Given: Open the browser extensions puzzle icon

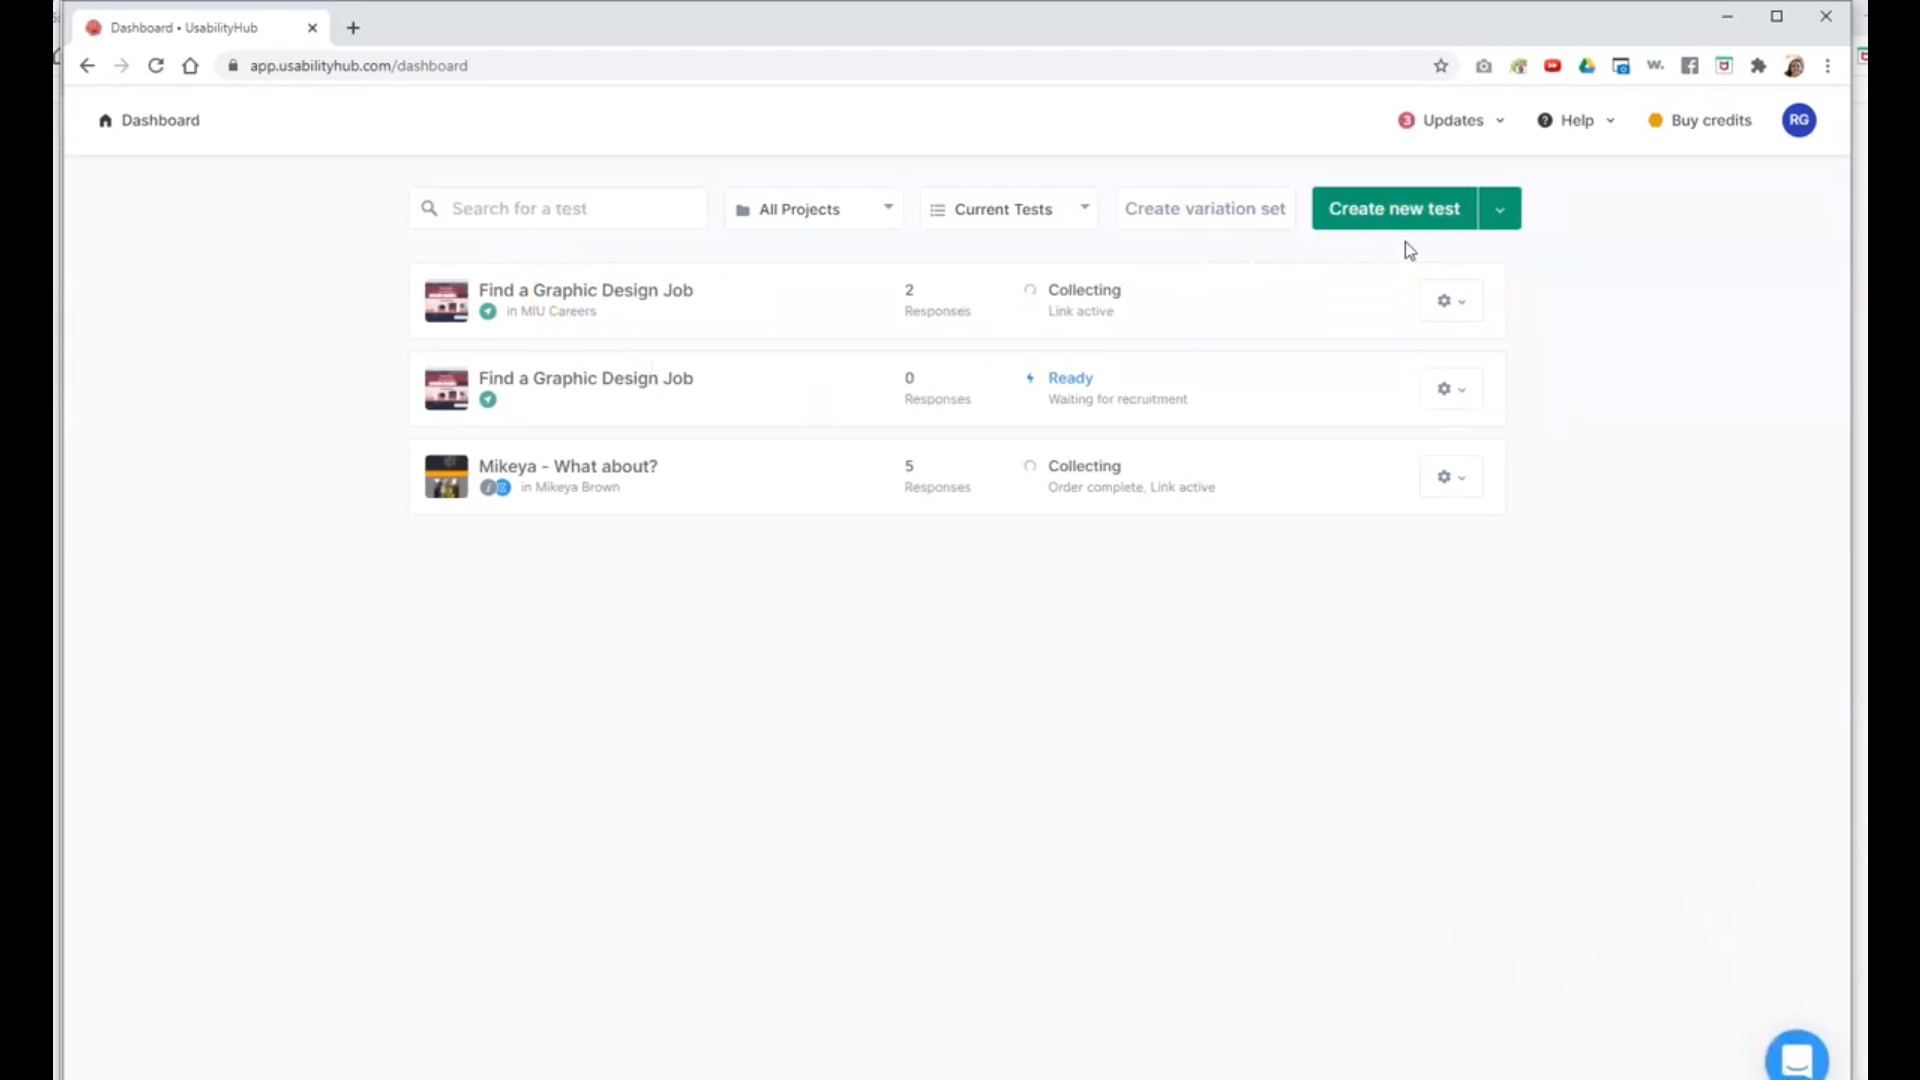Looking at the screenshot, I should point(1758,66).
